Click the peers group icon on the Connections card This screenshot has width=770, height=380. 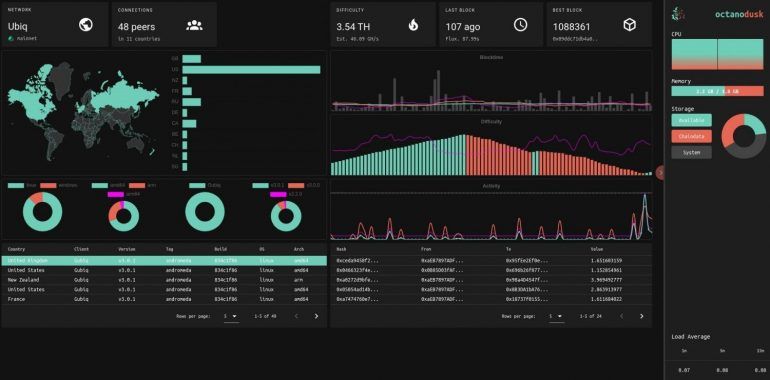tap(194, 25)
